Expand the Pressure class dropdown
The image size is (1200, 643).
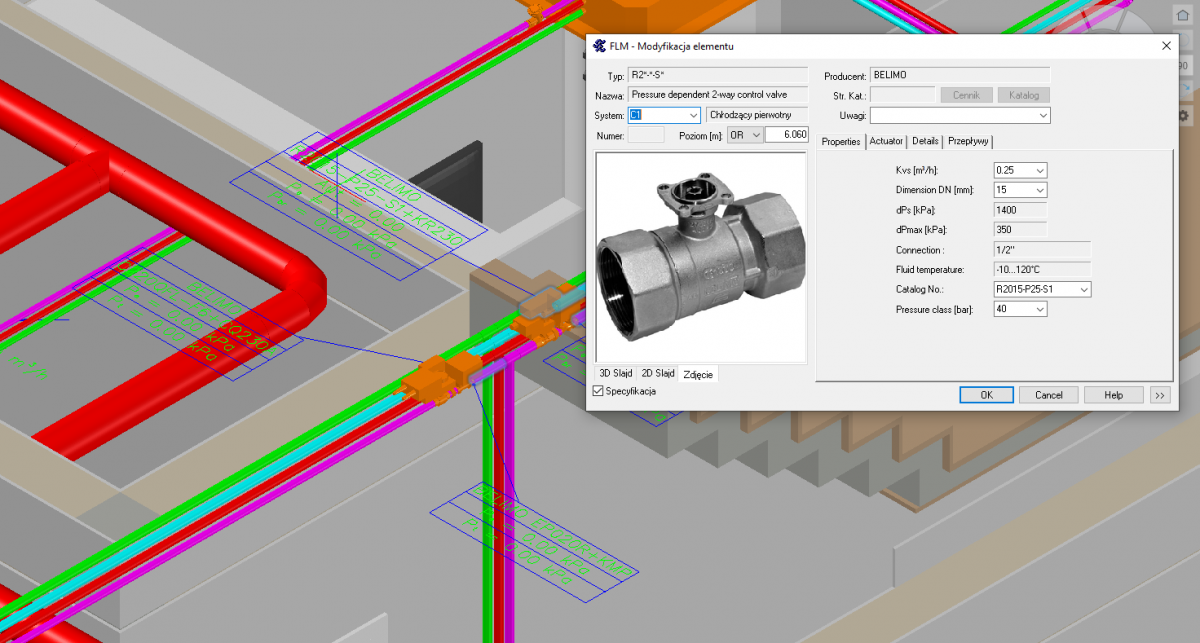coord(1040,310)
